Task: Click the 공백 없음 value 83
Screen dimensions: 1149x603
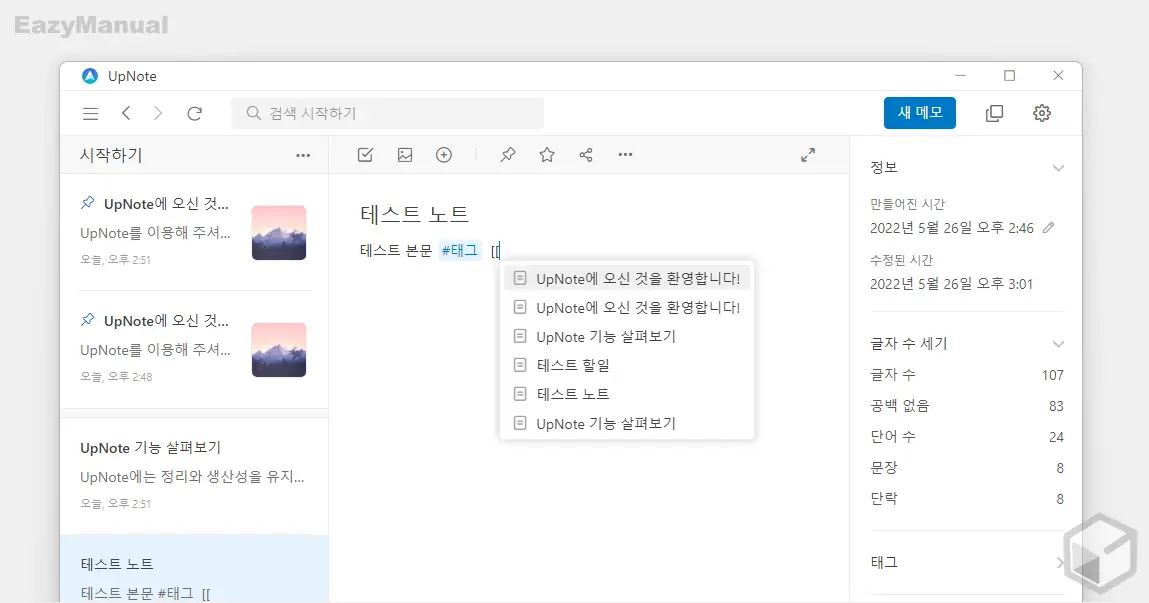Action: click(x=1056, y=406)
